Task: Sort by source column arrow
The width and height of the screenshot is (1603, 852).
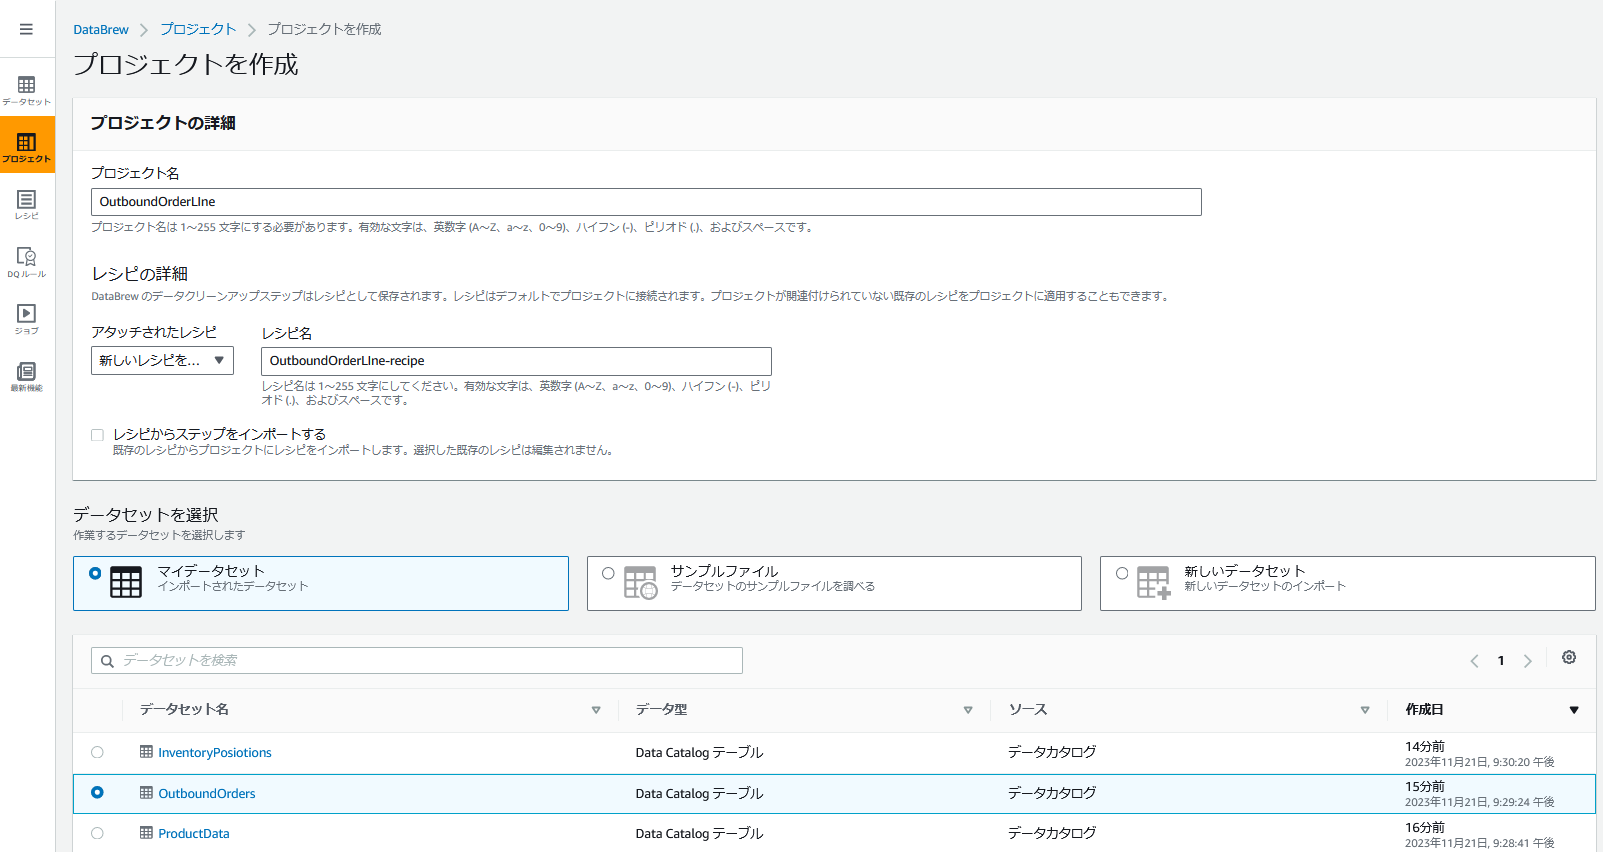Action: (1365, 710)
